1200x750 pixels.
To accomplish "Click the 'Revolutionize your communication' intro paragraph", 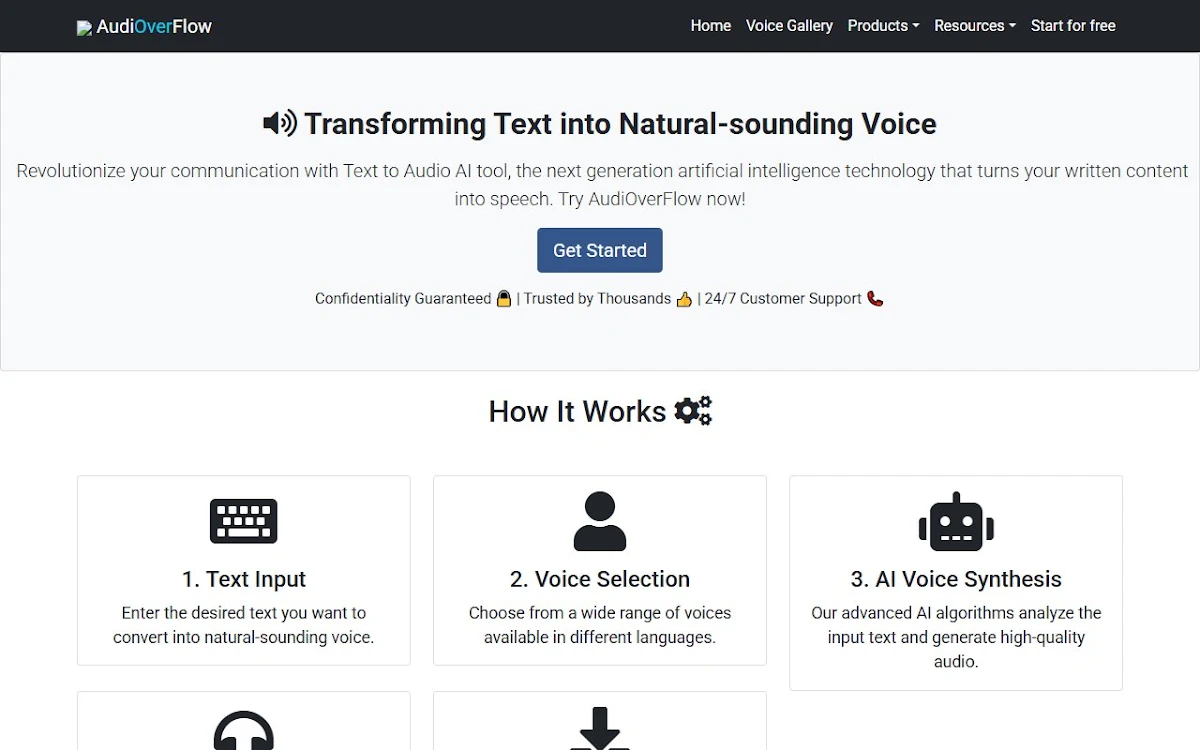I will coord(600,184).
